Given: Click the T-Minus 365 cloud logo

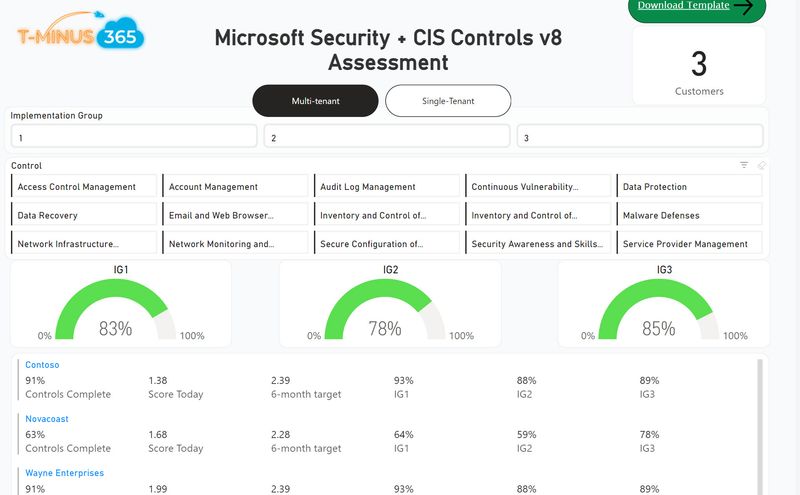Looking at the screenshot, I should coord(81,37).
